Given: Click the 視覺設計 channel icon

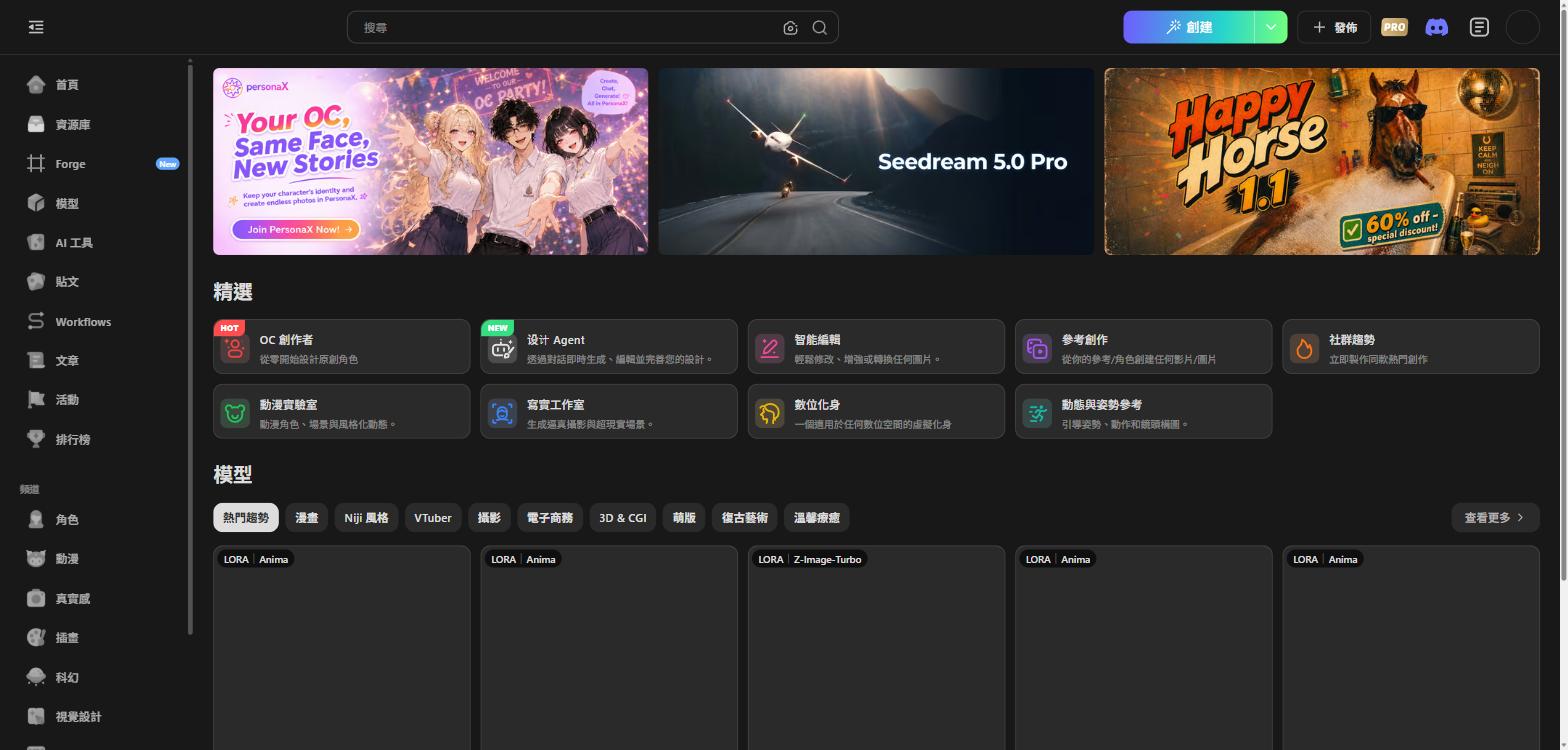Looking at the screenshot, I should tap(36, 716).
